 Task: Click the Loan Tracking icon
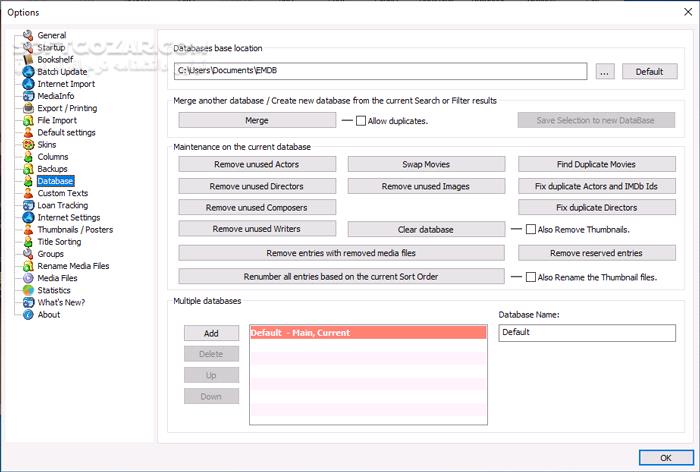coord(28,205)
